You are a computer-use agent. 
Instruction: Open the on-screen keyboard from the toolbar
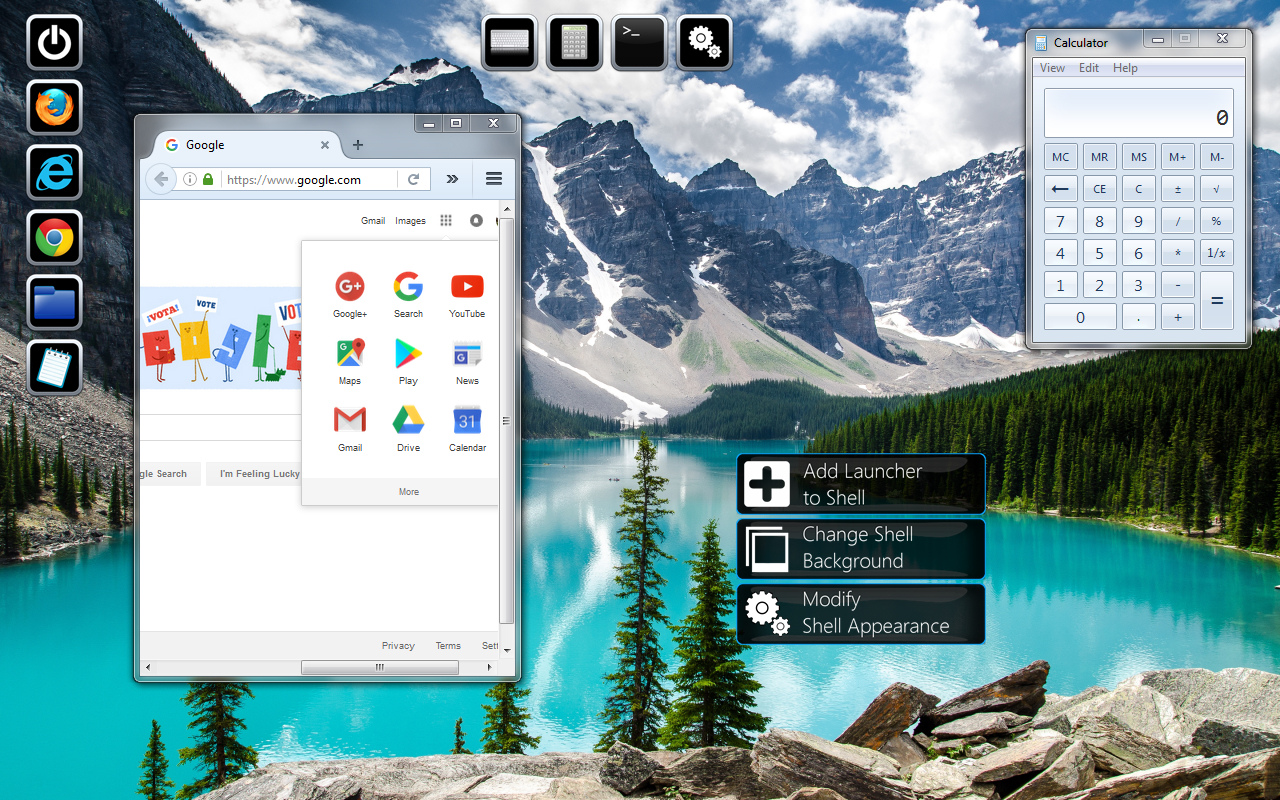point(509,42)
